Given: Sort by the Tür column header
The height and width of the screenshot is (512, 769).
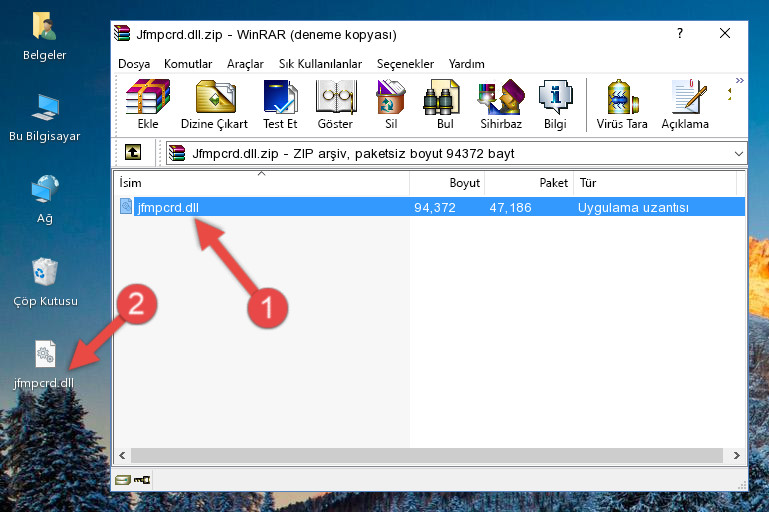Looking at the screenshot, I should click(x=655, y=183).
